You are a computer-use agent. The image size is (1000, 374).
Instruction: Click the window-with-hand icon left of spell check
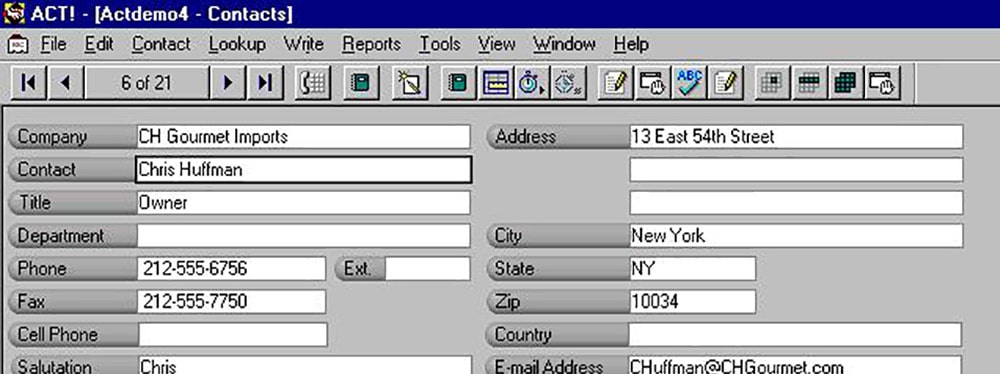click(653, 83)
